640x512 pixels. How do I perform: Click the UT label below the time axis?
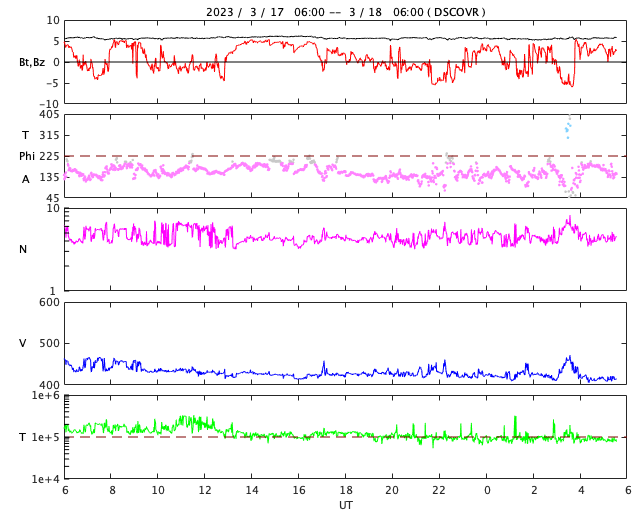(x=345, y=505)
